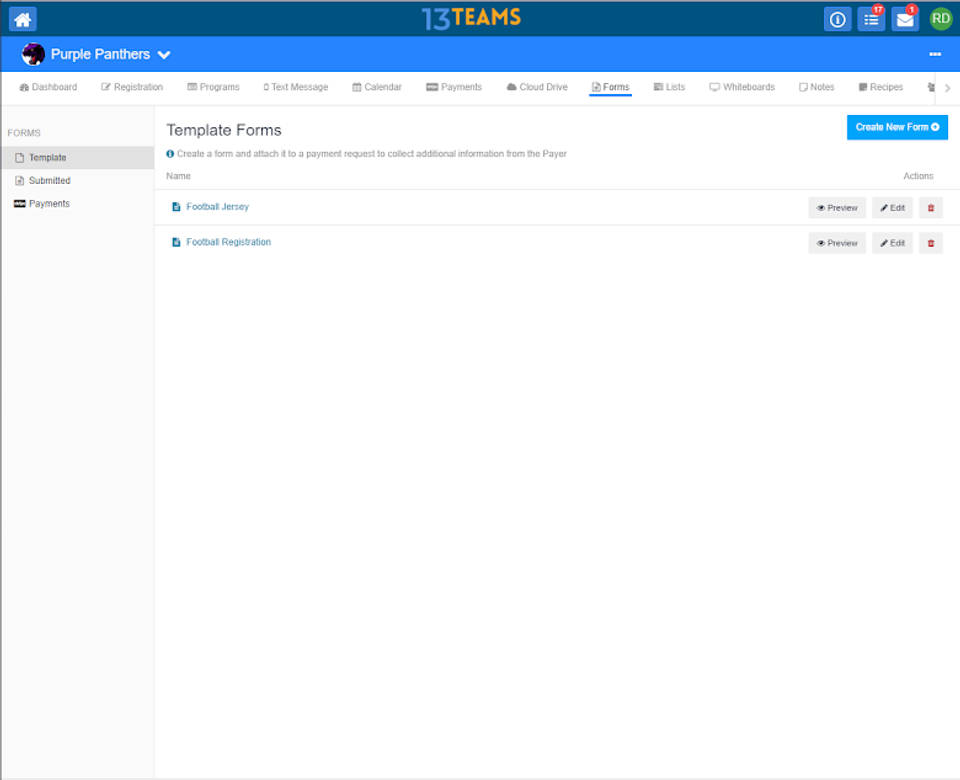The height and width of the screenshot is (780, 960).
Task: Open the task list icon with badge
Action: (871, 19)
